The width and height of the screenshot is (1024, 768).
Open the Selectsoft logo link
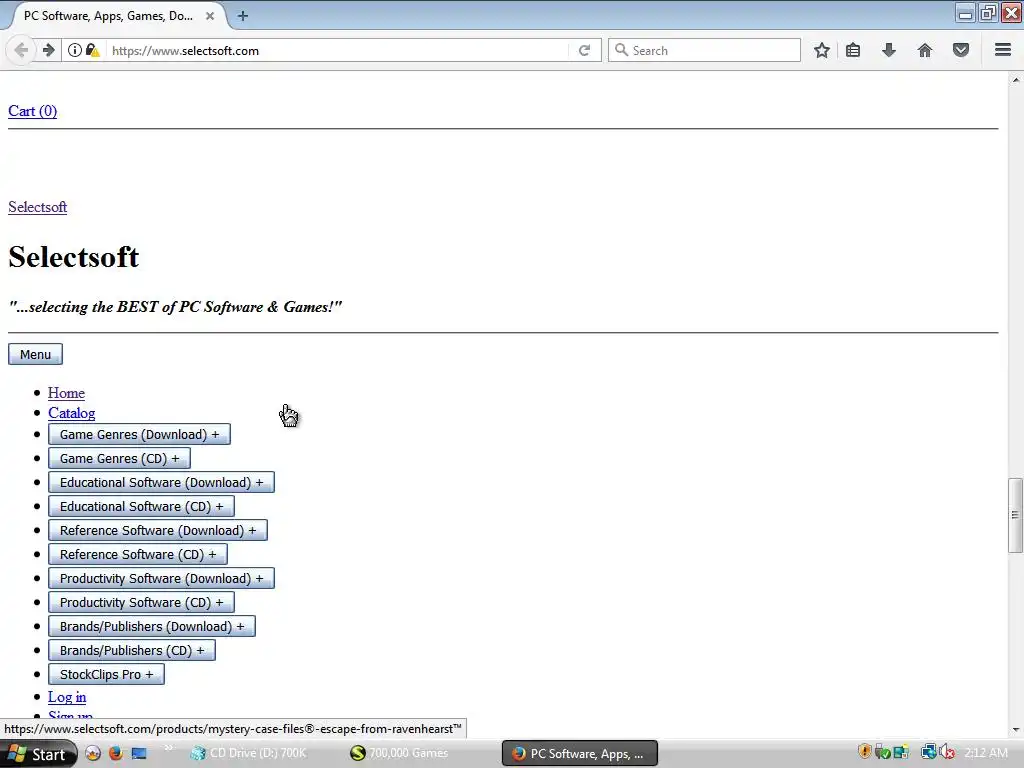[37, 207]
